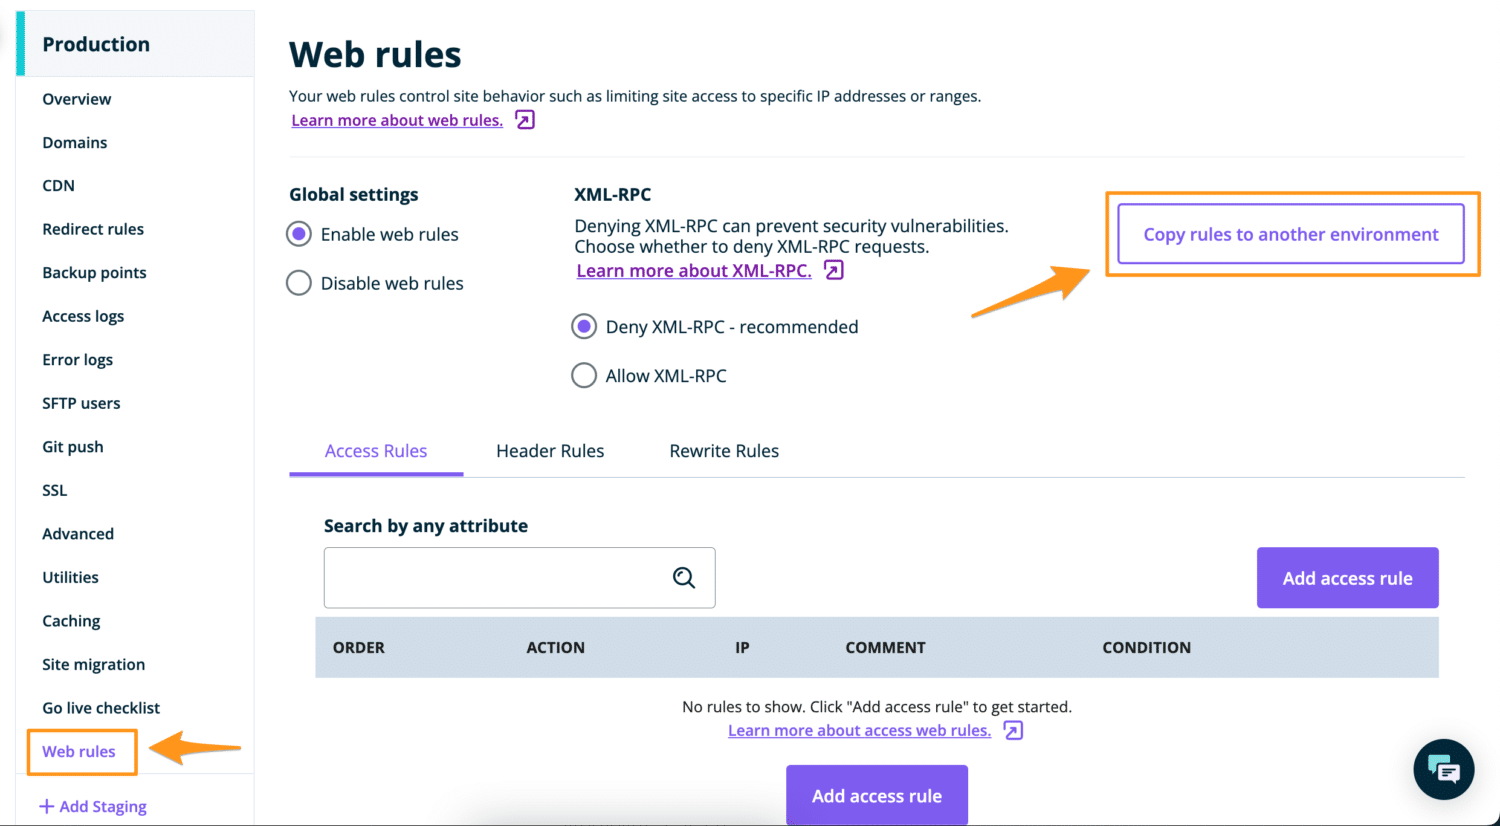This screenshot has height=826, width=1500.
Task: Open the chat support bubble
Action: click(1443, 769)
